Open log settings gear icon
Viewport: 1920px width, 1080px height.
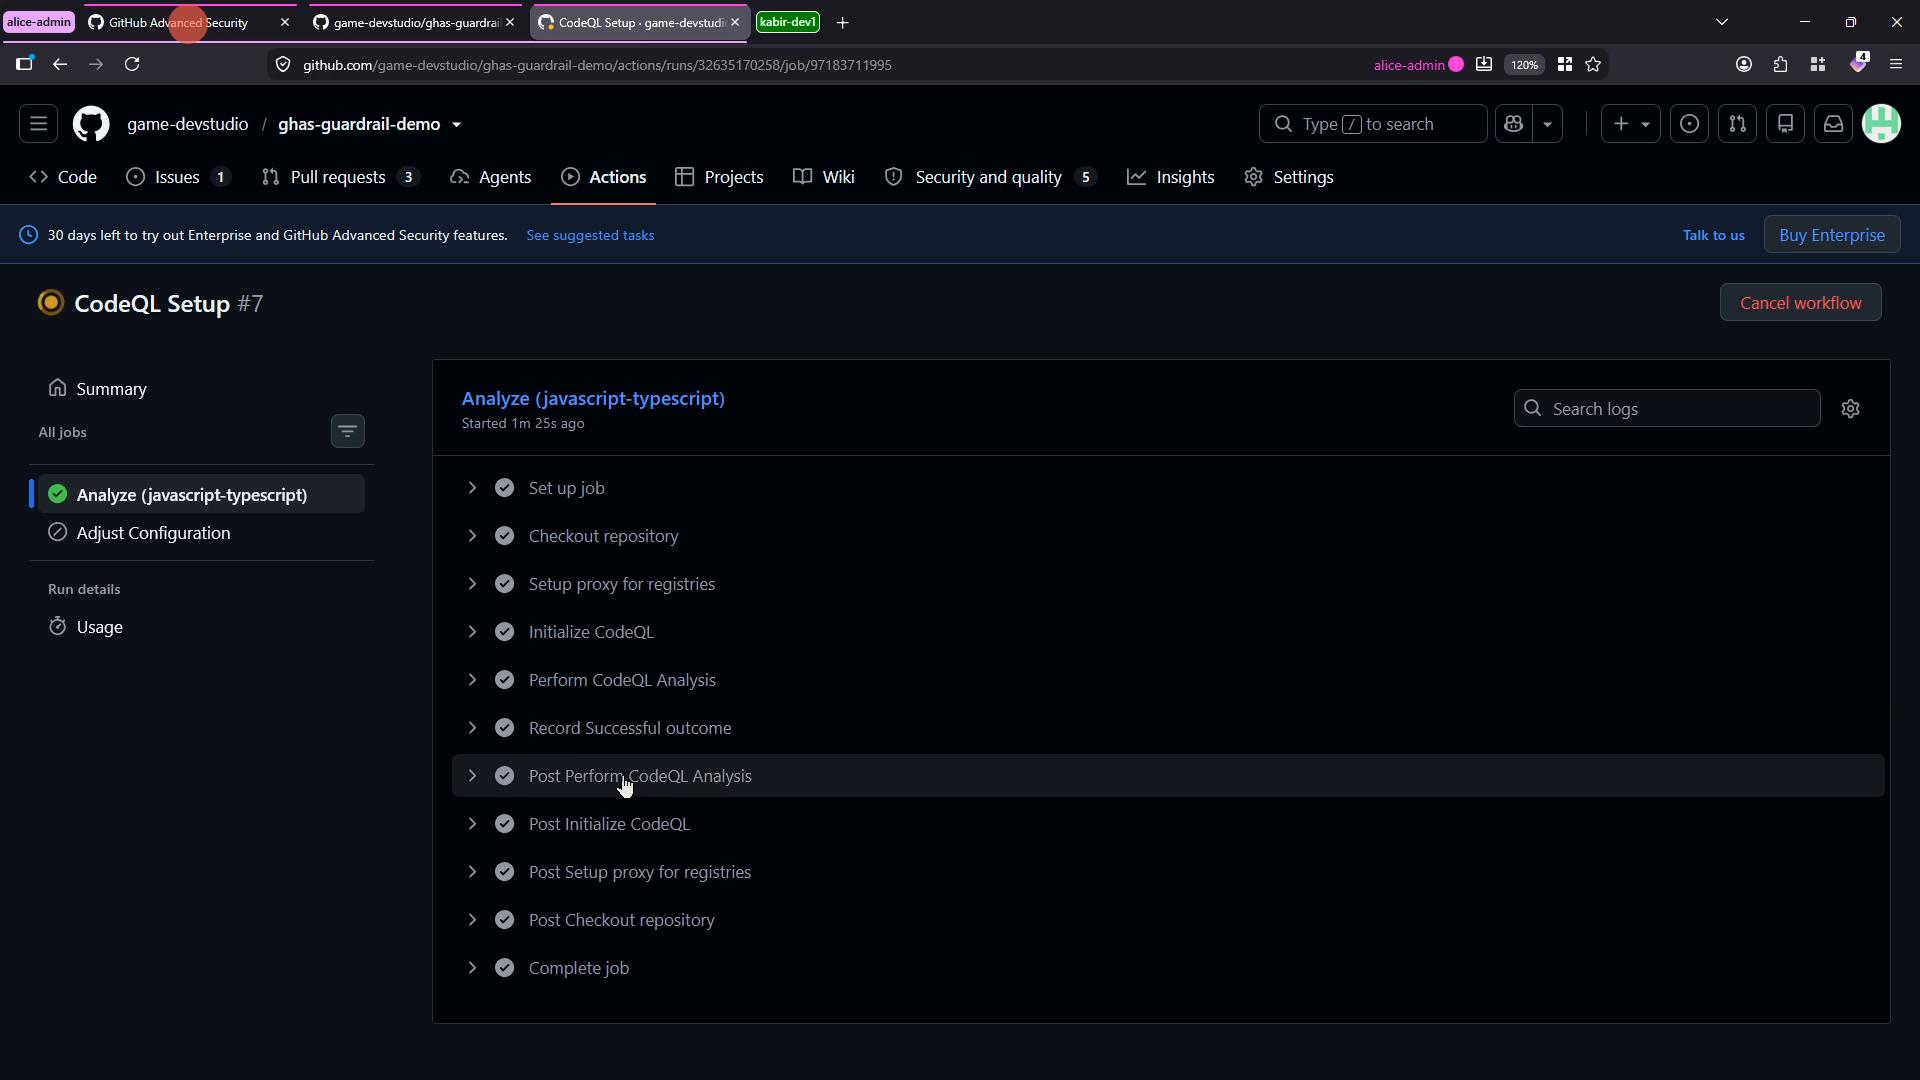click(1850, 409)
